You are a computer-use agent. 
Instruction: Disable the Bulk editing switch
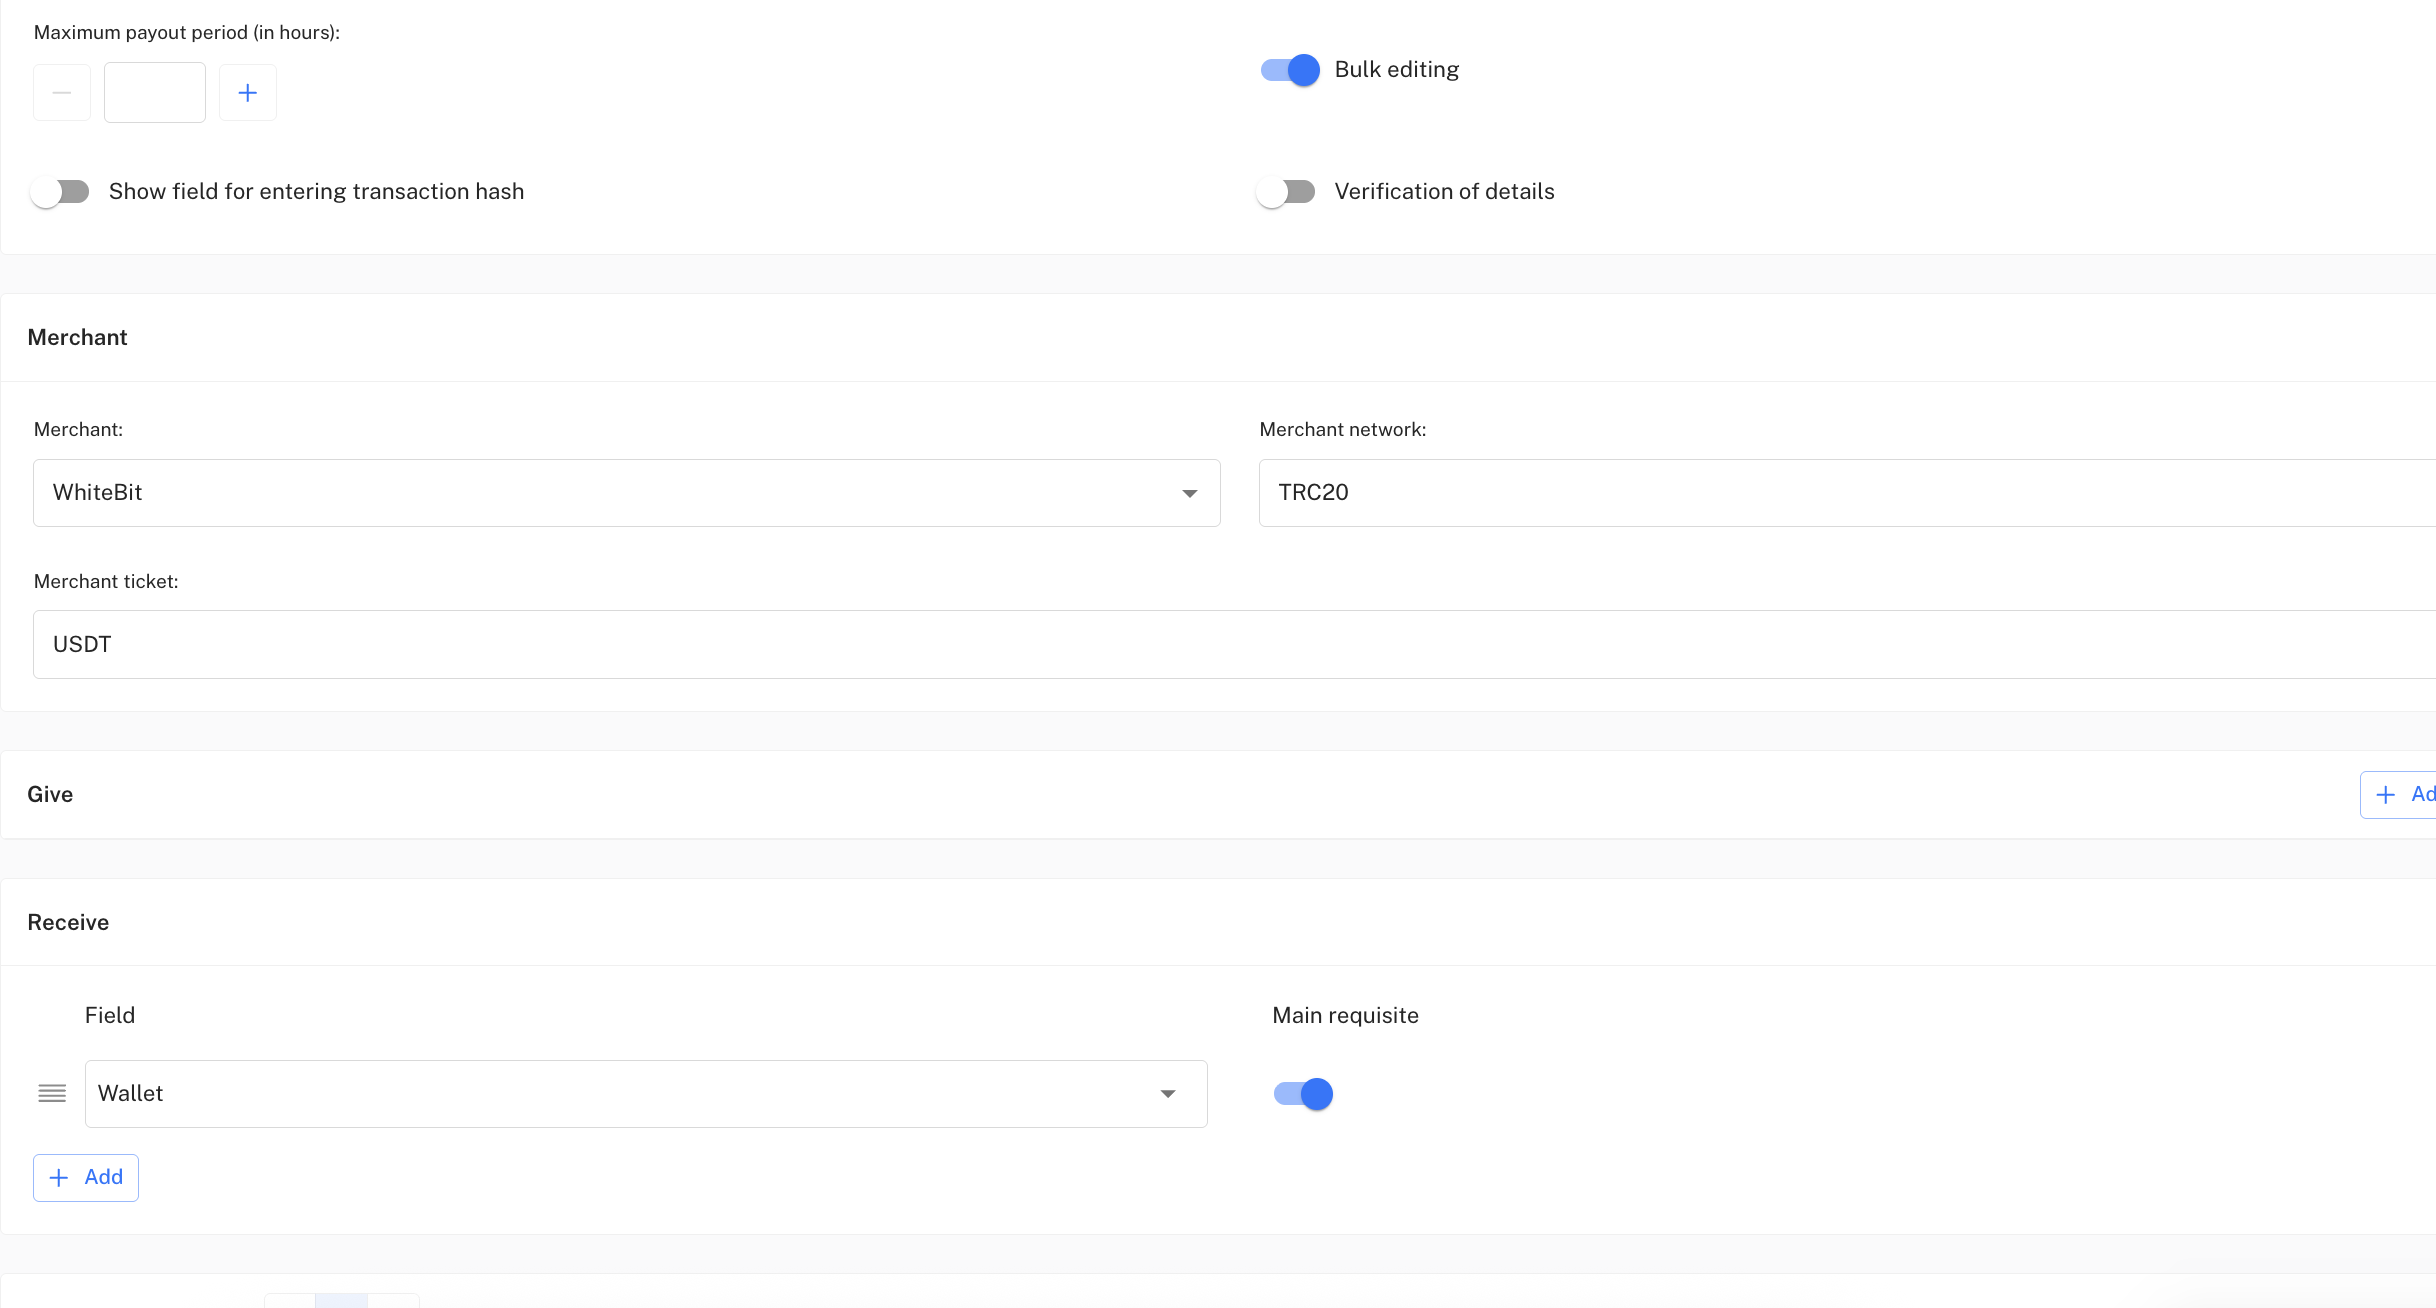pyautogui.click(x=1290, y=70)
